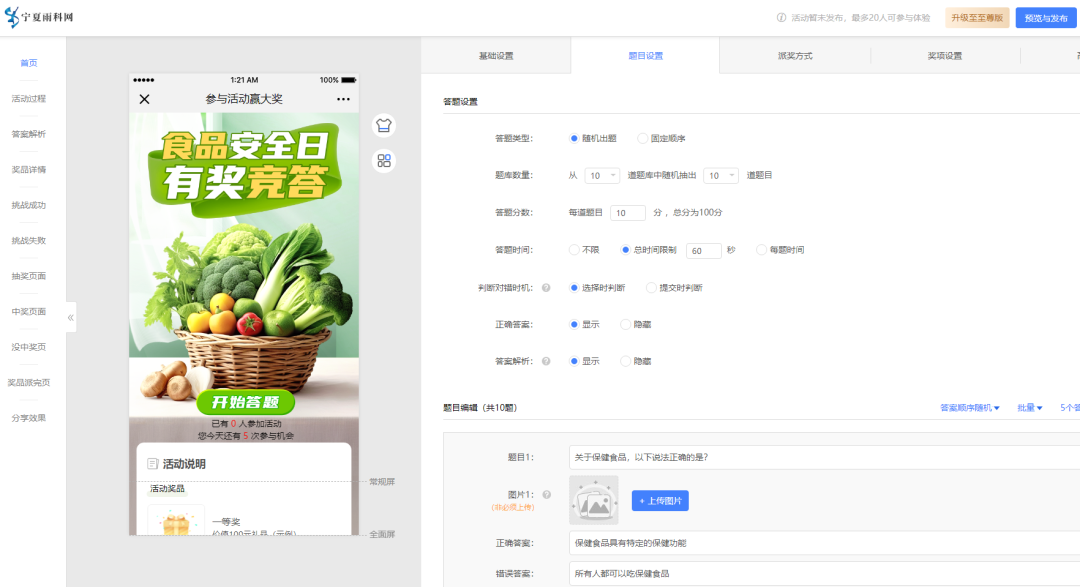Screen dimensions: 1080x587
Task: Click the 答题设置 section heading
Action: pos(460,102)
